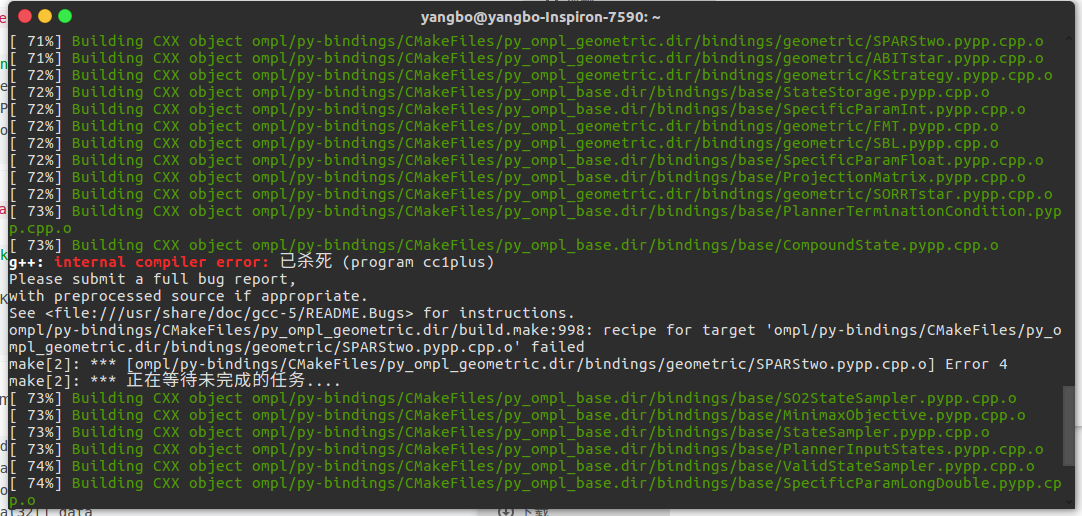Maximize the terminal with the green button
This screenshot has height=516, width=1082.
65,16
